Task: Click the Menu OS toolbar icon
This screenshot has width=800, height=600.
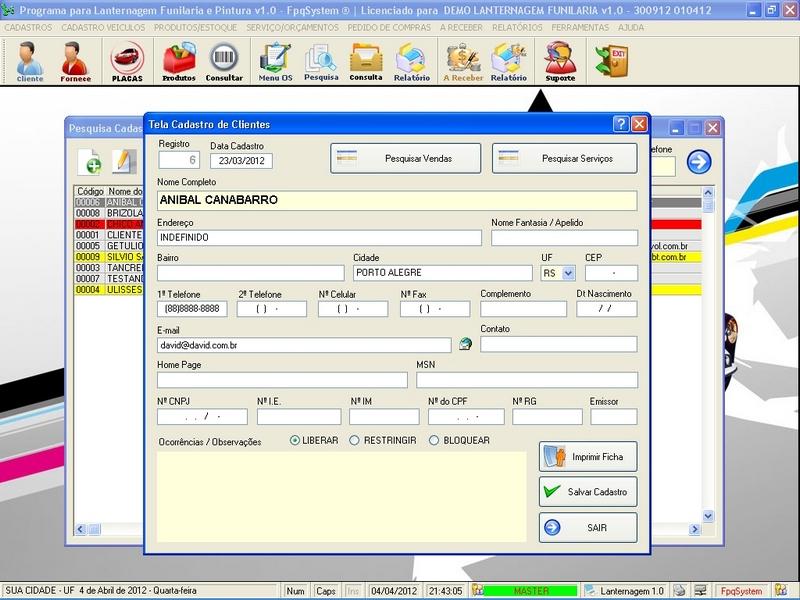Action: [x=275, y=61]
